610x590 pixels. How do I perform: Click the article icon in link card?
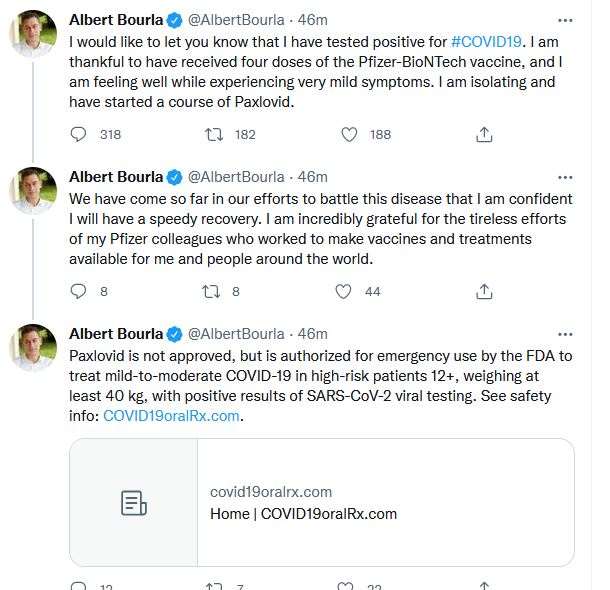pyautogui.click(x=134, y=503)
